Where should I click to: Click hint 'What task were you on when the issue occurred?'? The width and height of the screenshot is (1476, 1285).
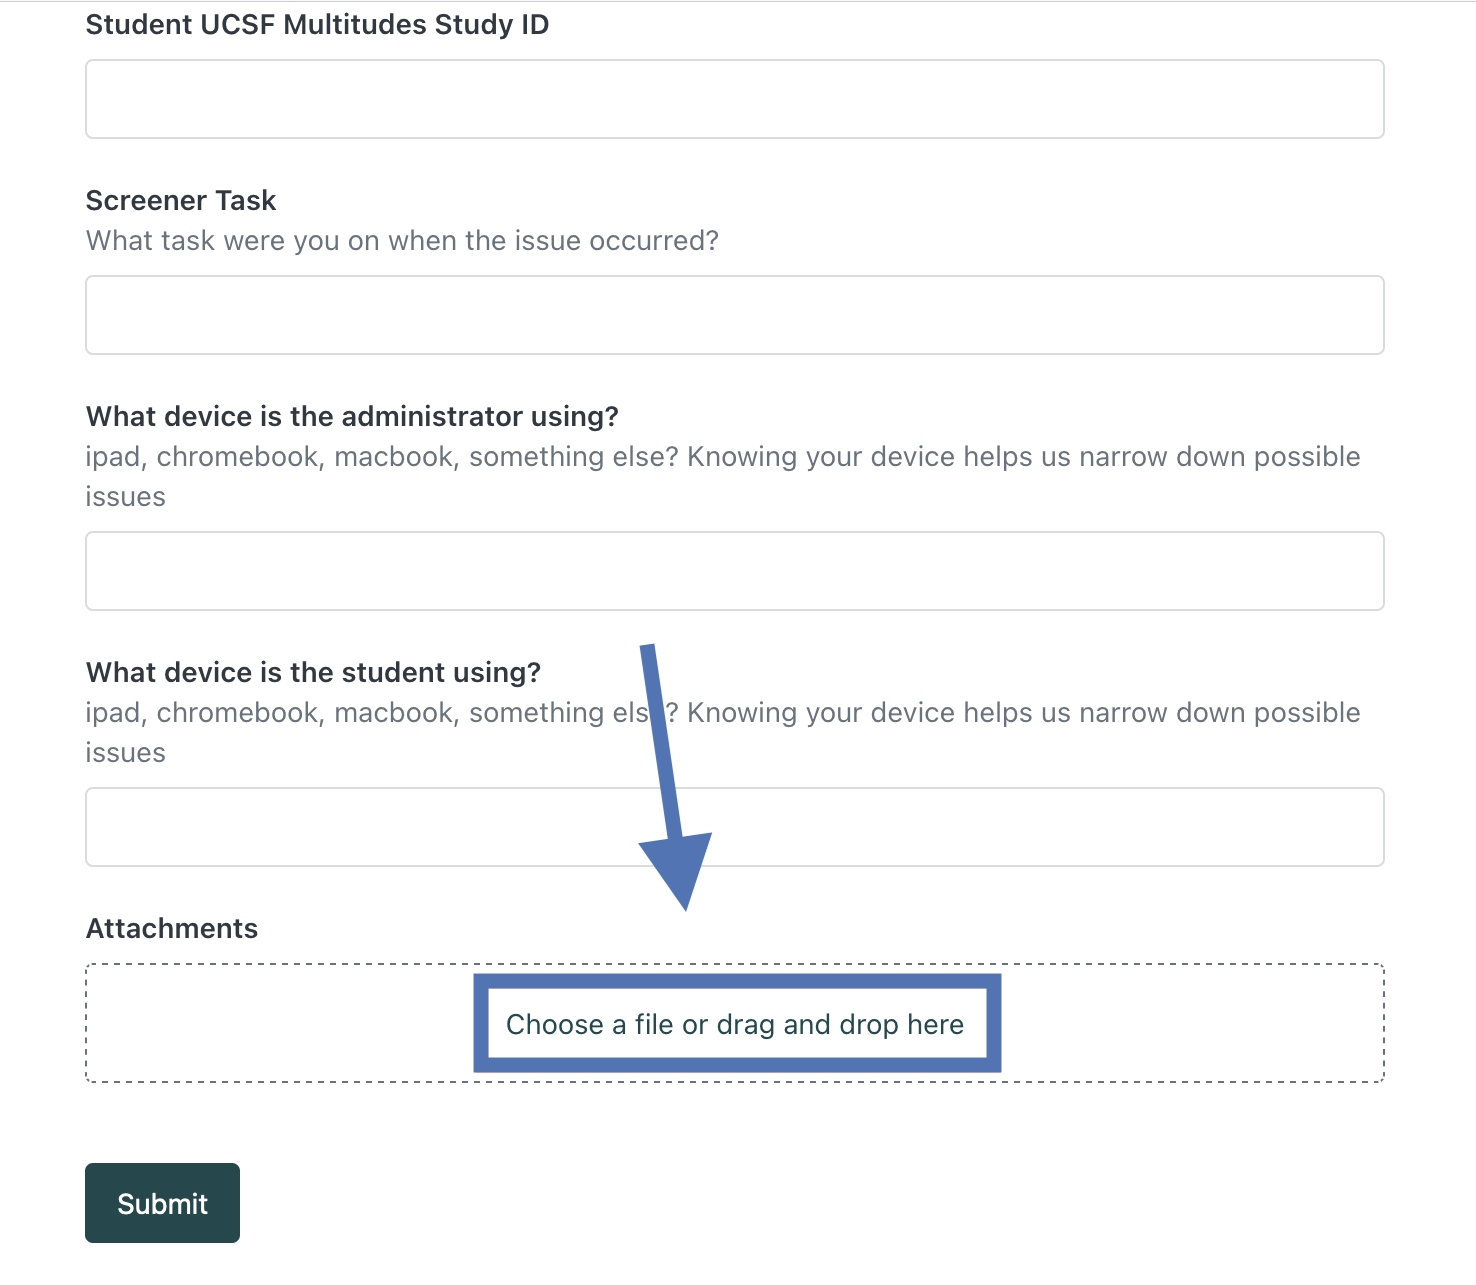(x=402, y=241)
